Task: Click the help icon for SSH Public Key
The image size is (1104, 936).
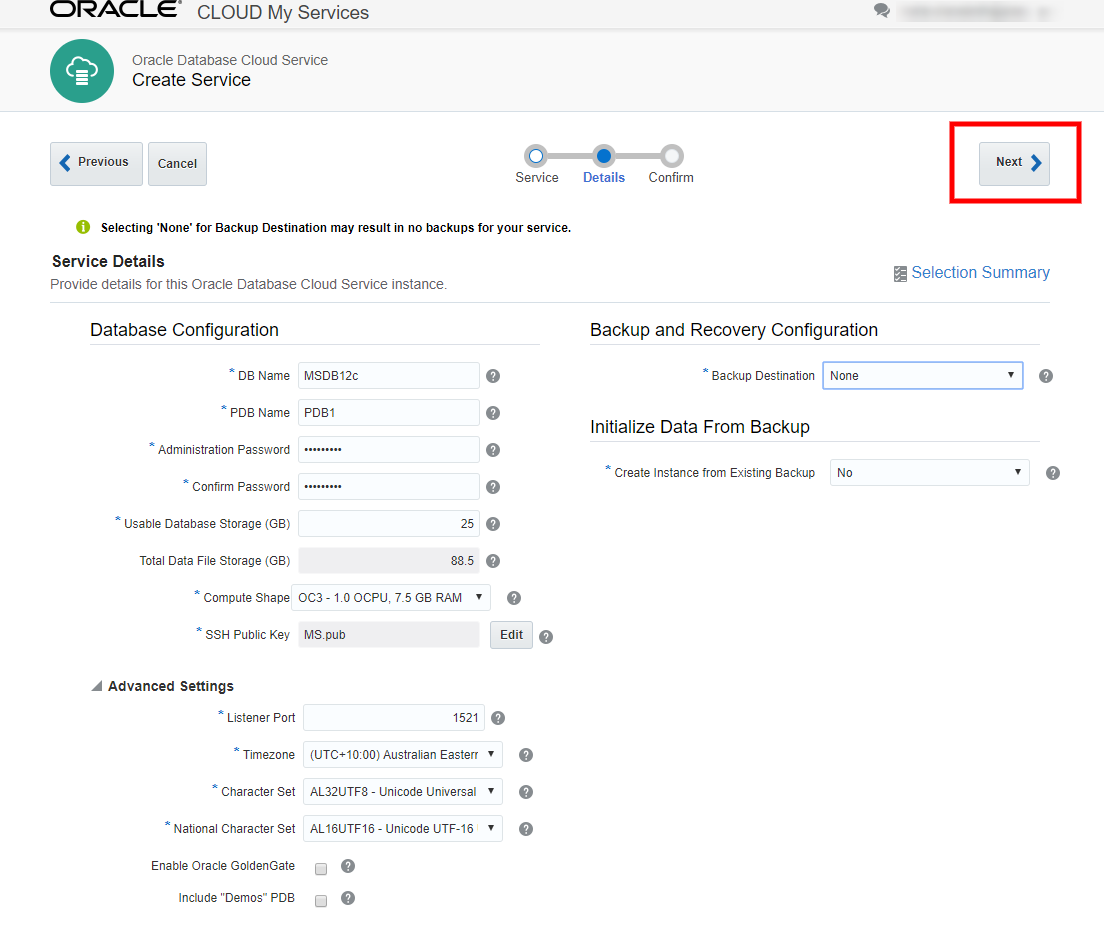Action: pyautogui.click(x=546, y=635)
